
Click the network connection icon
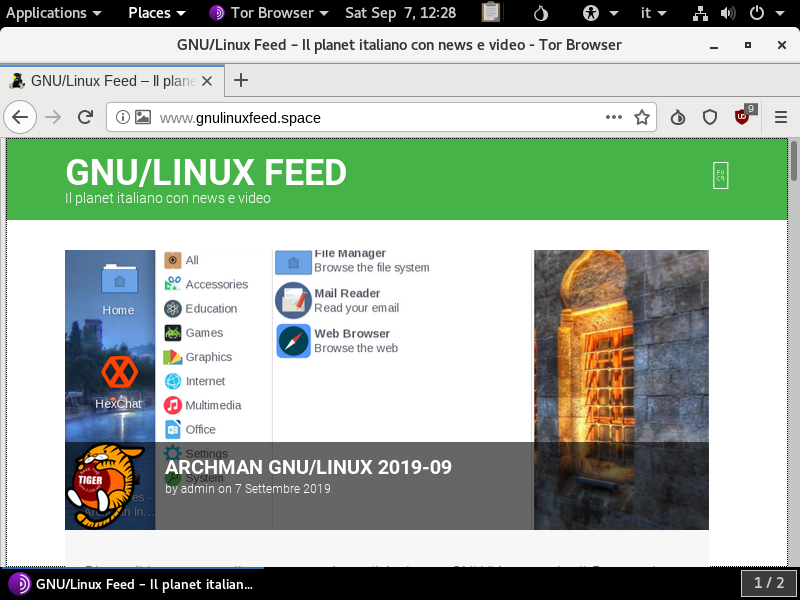point(700,13)
